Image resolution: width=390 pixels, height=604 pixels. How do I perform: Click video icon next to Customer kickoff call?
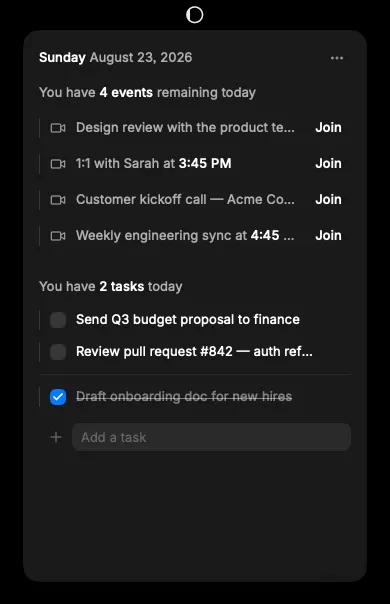click(x=58, y=200)
